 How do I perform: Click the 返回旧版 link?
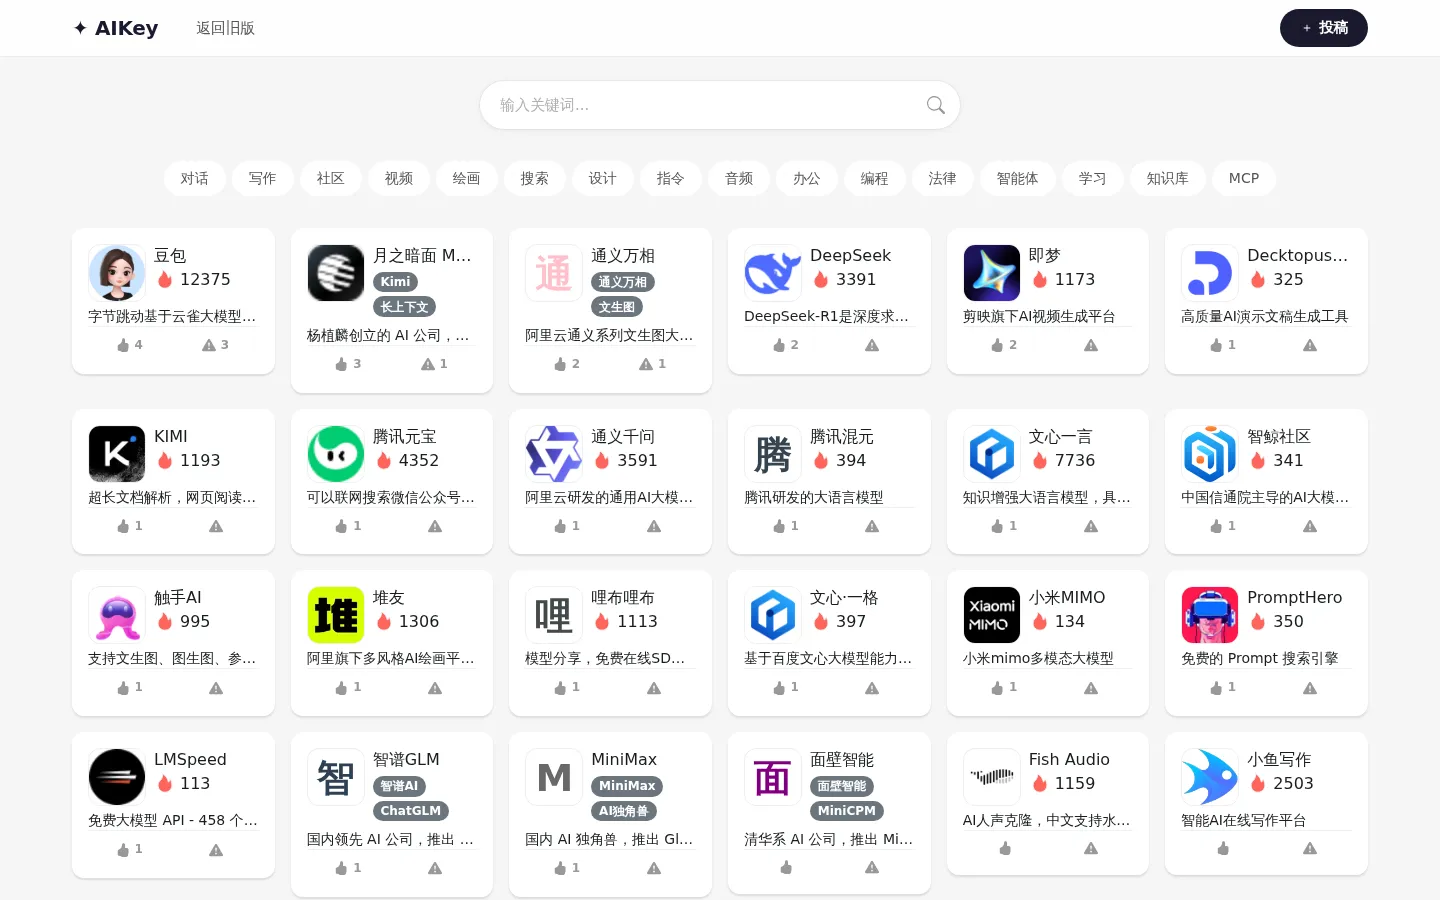click(x=225, y=28)
